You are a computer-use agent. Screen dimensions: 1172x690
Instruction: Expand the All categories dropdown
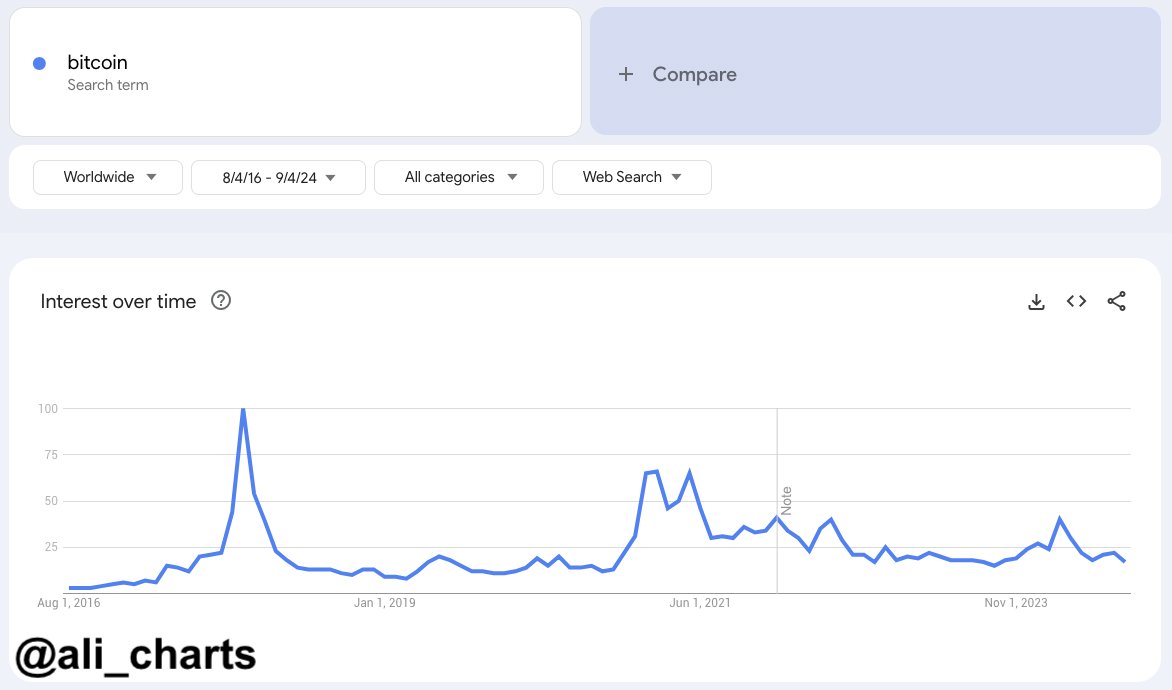point(459,177)
